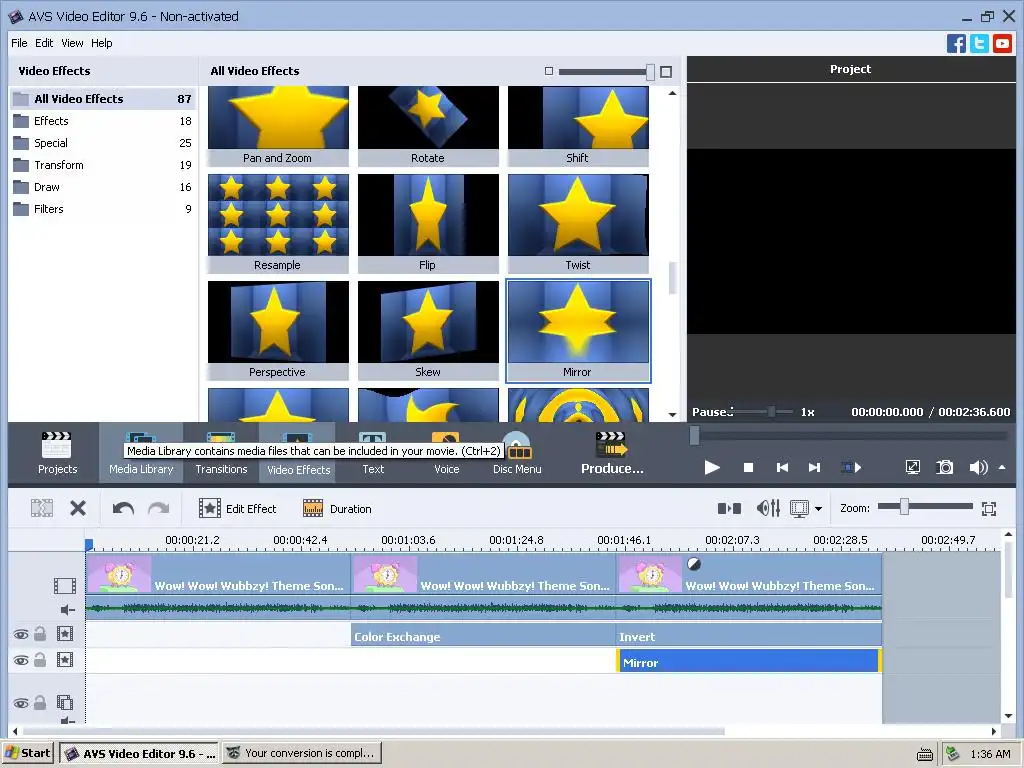Screen dimensions: 1024x768
Task: Expand the volume level arrow
Action: pos(1002,468)
